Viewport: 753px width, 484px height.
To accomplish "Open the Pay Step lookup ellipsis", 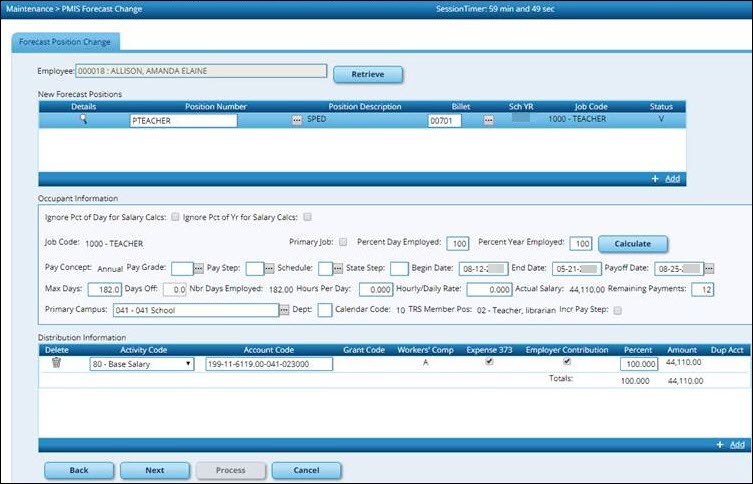I will [x=269, y=268].
